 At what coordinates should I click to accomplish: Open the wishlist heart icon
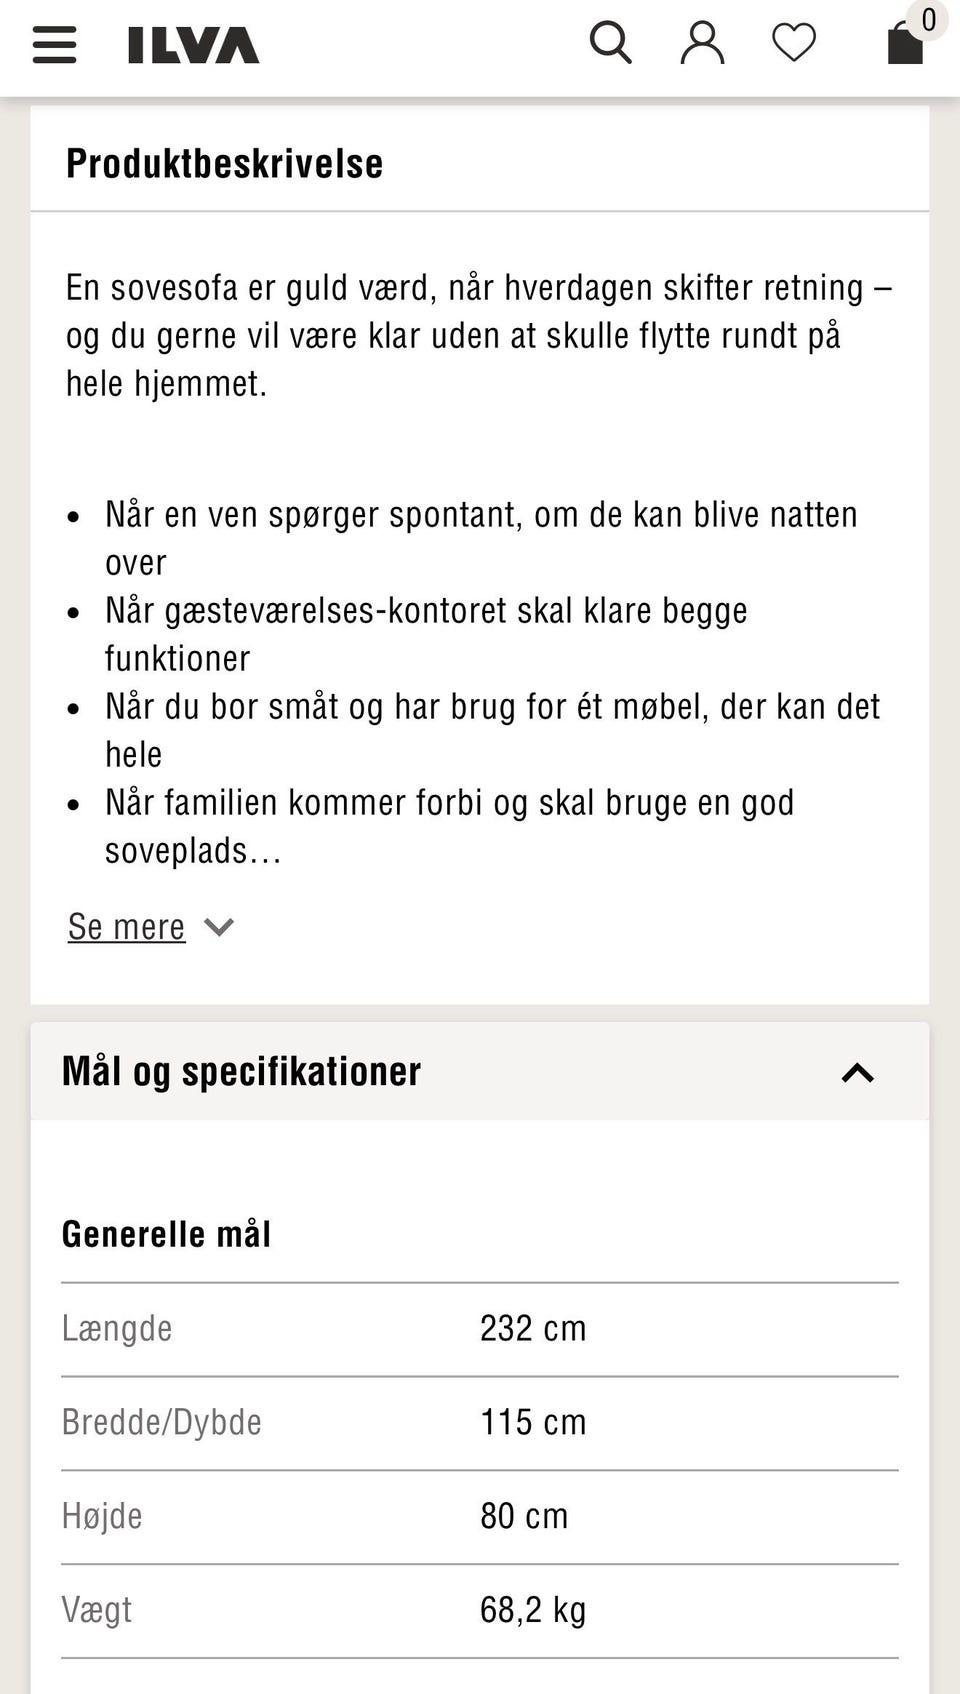click(793, 44)
